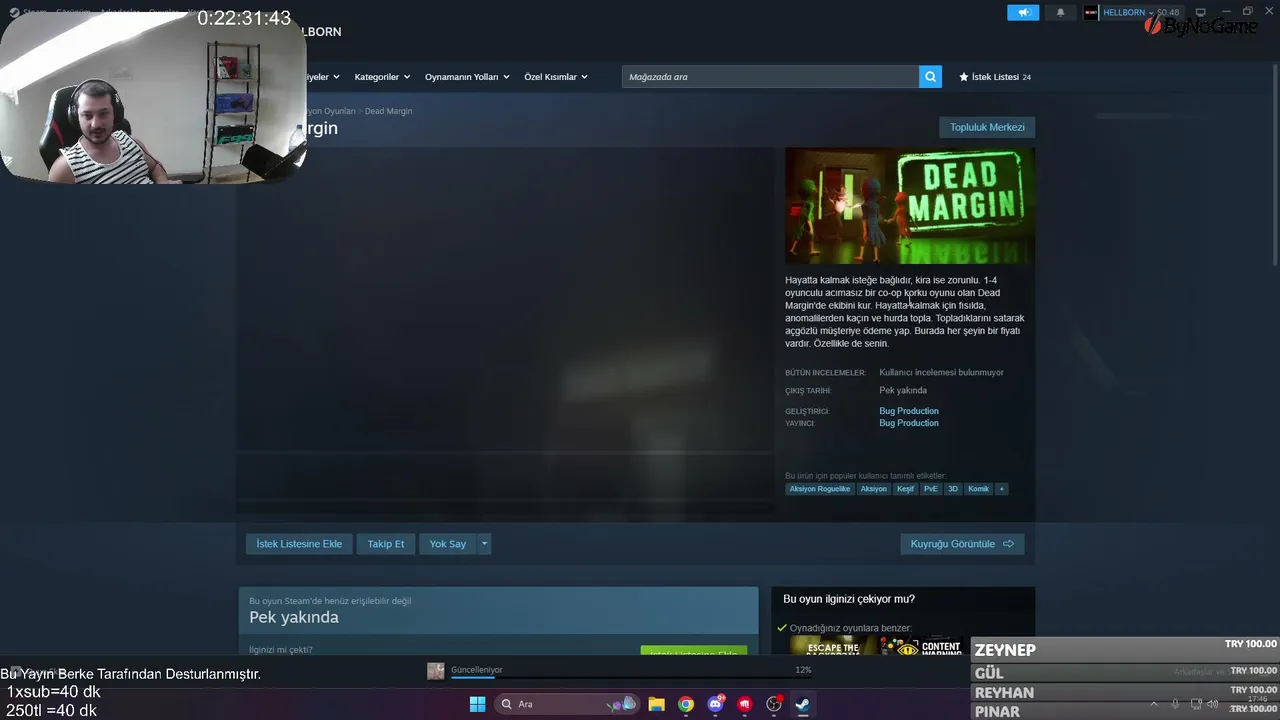The image size is (1280, 720).
Task: Open File Explorer from the taskbar
Action: pyautogui.click(x=657, y=704)
